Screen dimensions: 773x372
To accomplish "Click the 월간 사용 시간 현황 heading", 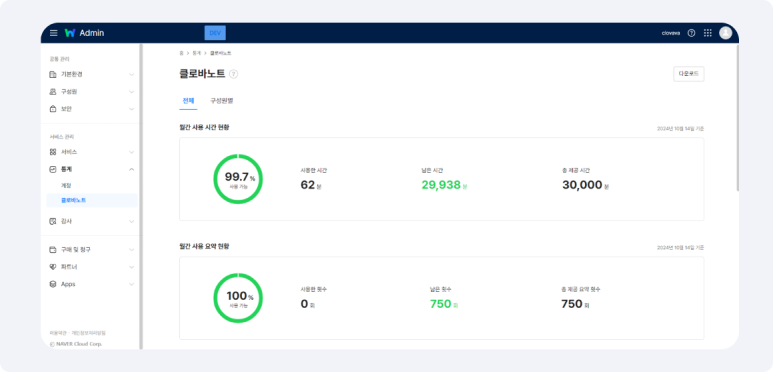I will point(204,127).
